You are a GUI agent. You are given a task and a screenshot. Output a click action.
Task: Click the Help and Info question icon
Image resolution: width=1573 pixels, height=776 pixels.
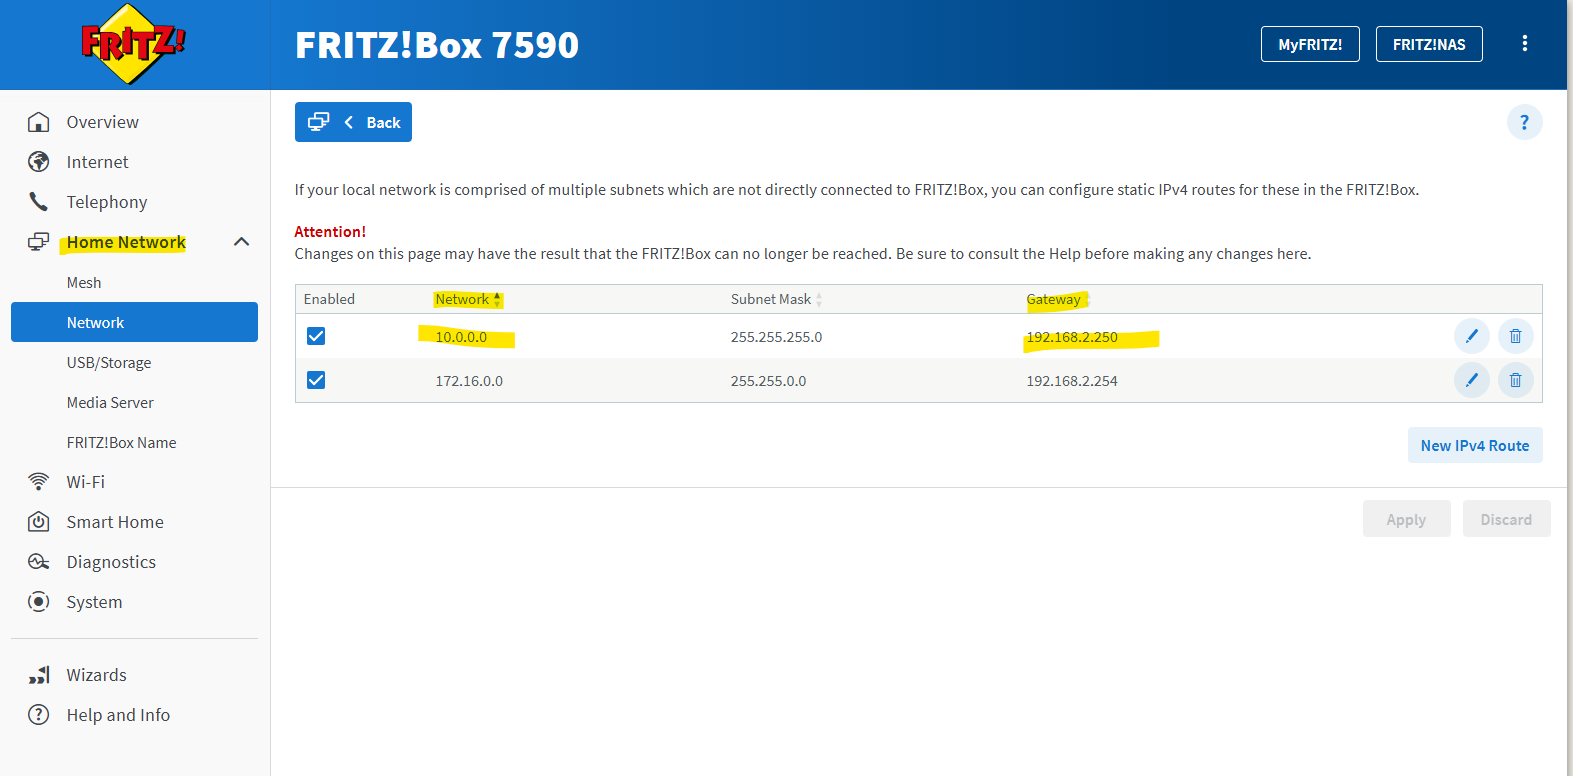point(39,715)
